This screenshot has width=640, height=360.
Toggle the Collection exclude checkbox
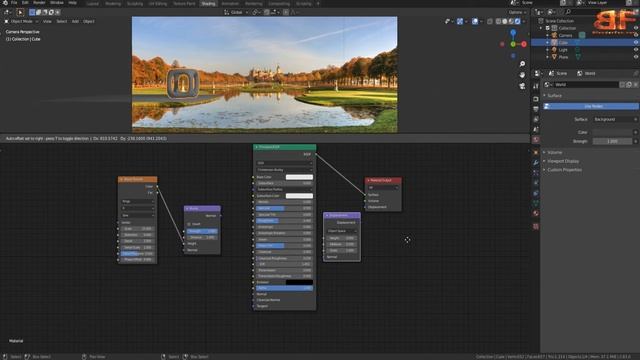tap(548, 28)
